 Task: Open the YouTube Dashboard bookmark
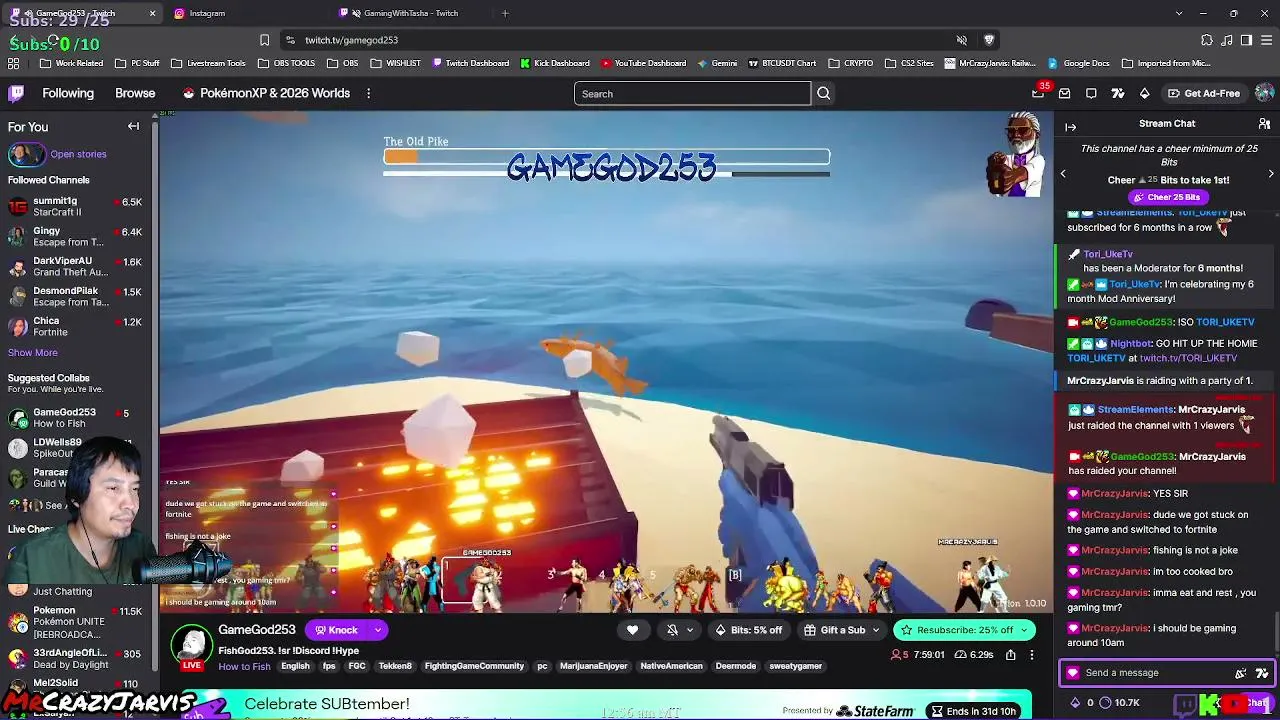pos(643,63)
